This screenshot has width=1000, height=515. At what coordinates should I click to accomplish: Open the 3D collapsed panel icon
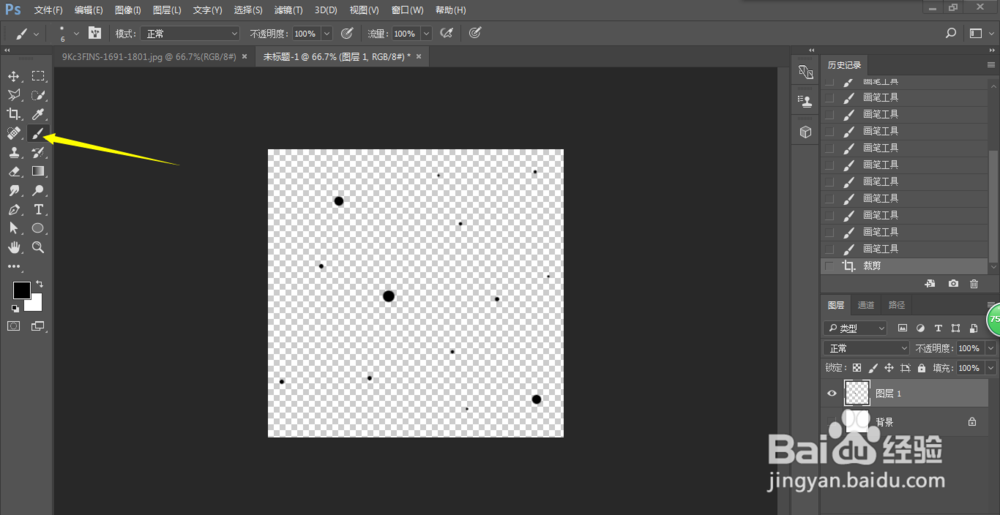[x=805, y=132]
